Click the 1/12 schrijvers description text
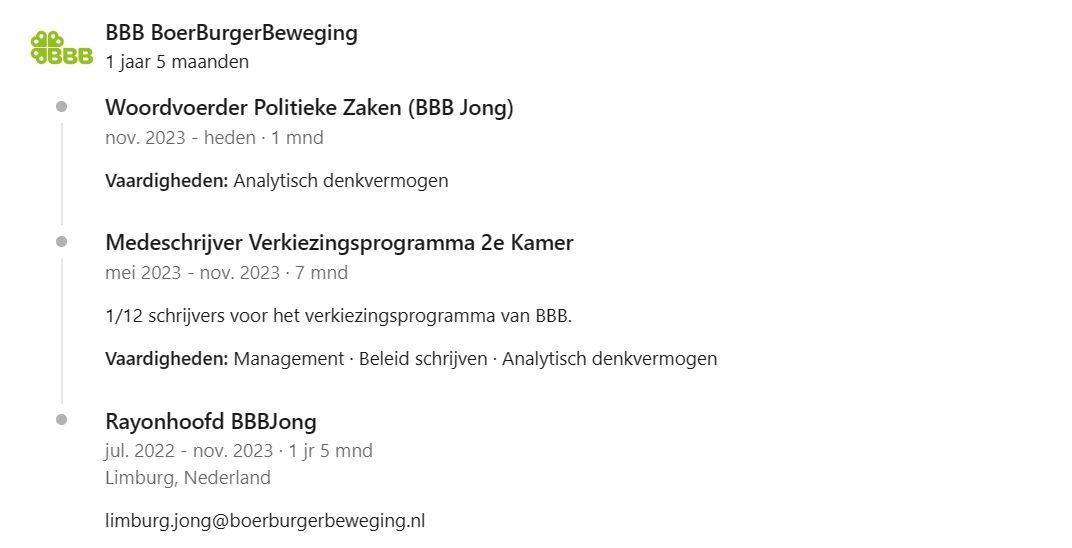The height and width of the screenshot is (548, 1072). (x=338, y=316)
